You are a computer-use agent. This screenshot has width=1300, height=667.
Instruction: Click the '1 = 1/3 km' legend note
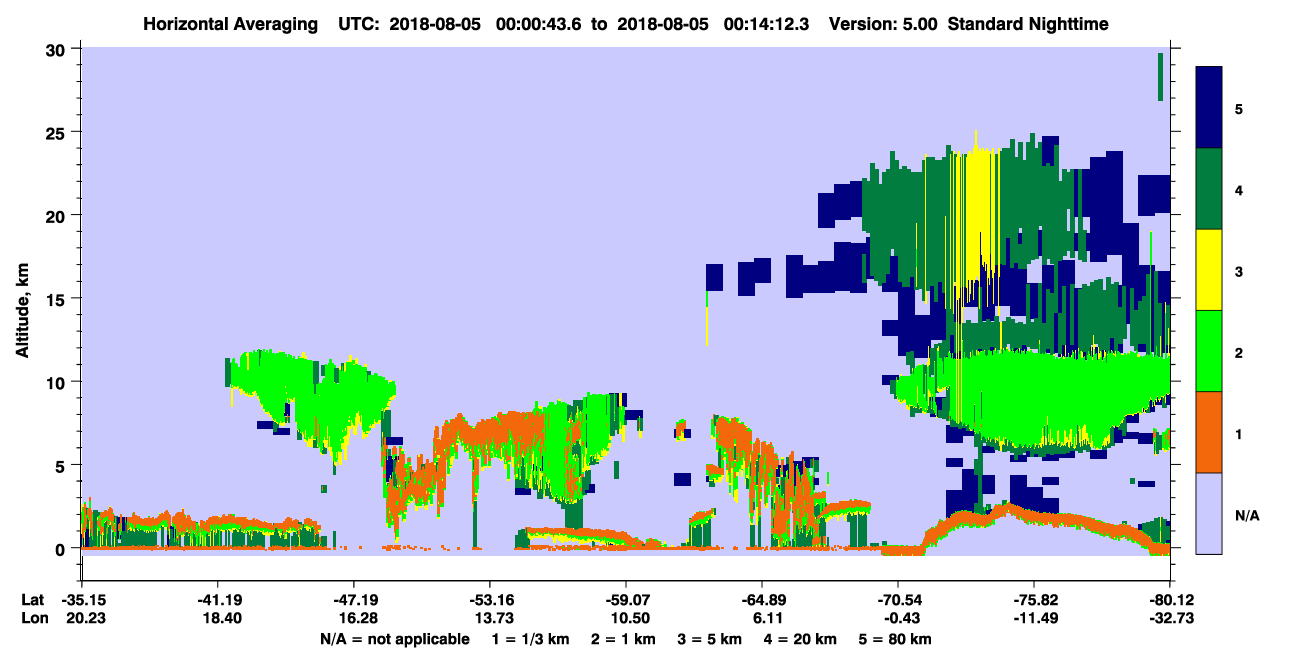531,639
